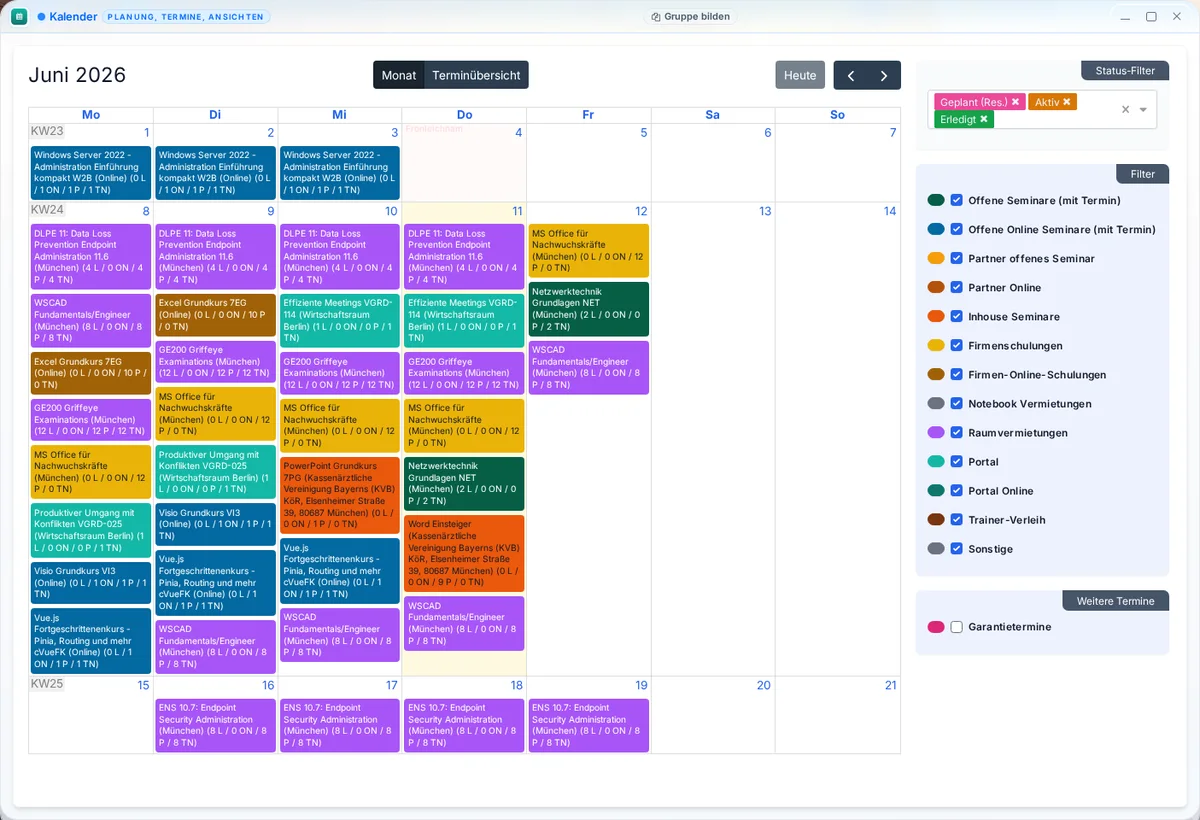This screenshot has height=820, width=1200.
Task: Click Planung, Termine, Ansichten title badge
Action: coord(186,17)
